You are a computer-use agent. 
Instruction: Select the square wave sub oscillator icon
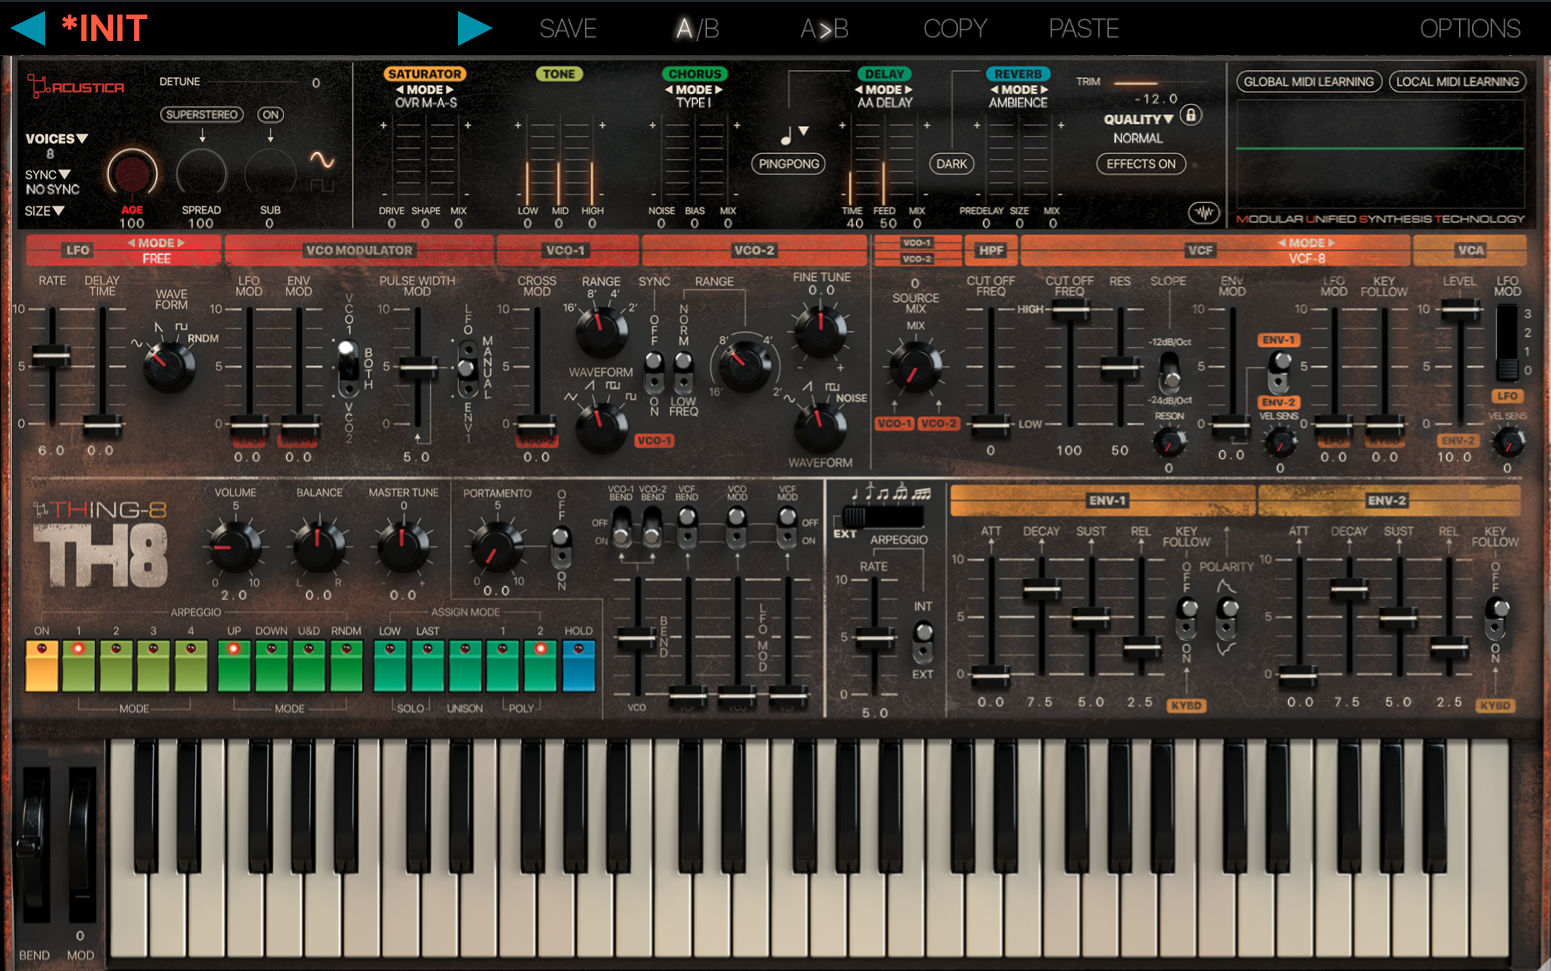coord(321,186)
